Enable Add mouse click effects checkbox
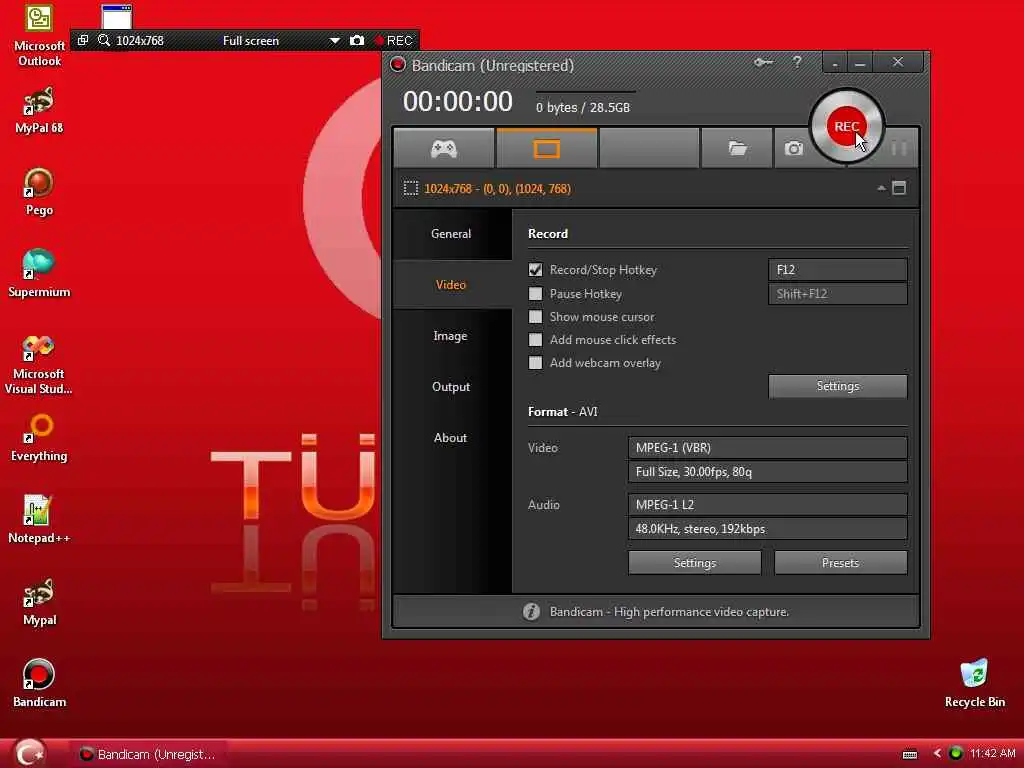Screen dimensions: 1024x768 [x=536, y=340]
